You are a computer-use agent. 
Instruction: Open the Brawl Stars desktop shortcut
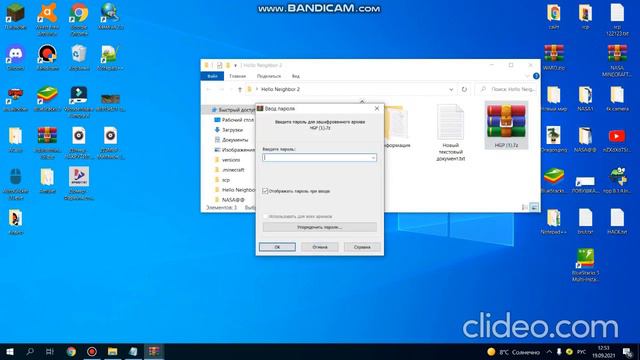pos(16,99)
